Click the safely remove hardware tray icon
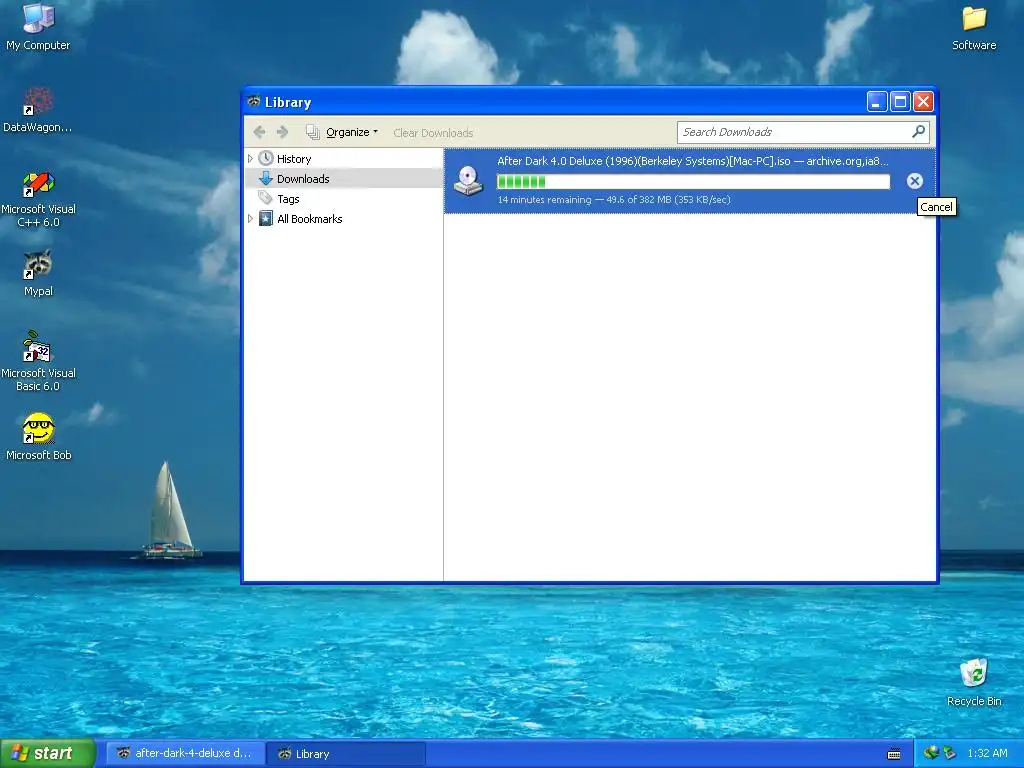Image resolution: width=1024 pixels, height=768 pixels. pyautogui.click(x=949, y=753)
